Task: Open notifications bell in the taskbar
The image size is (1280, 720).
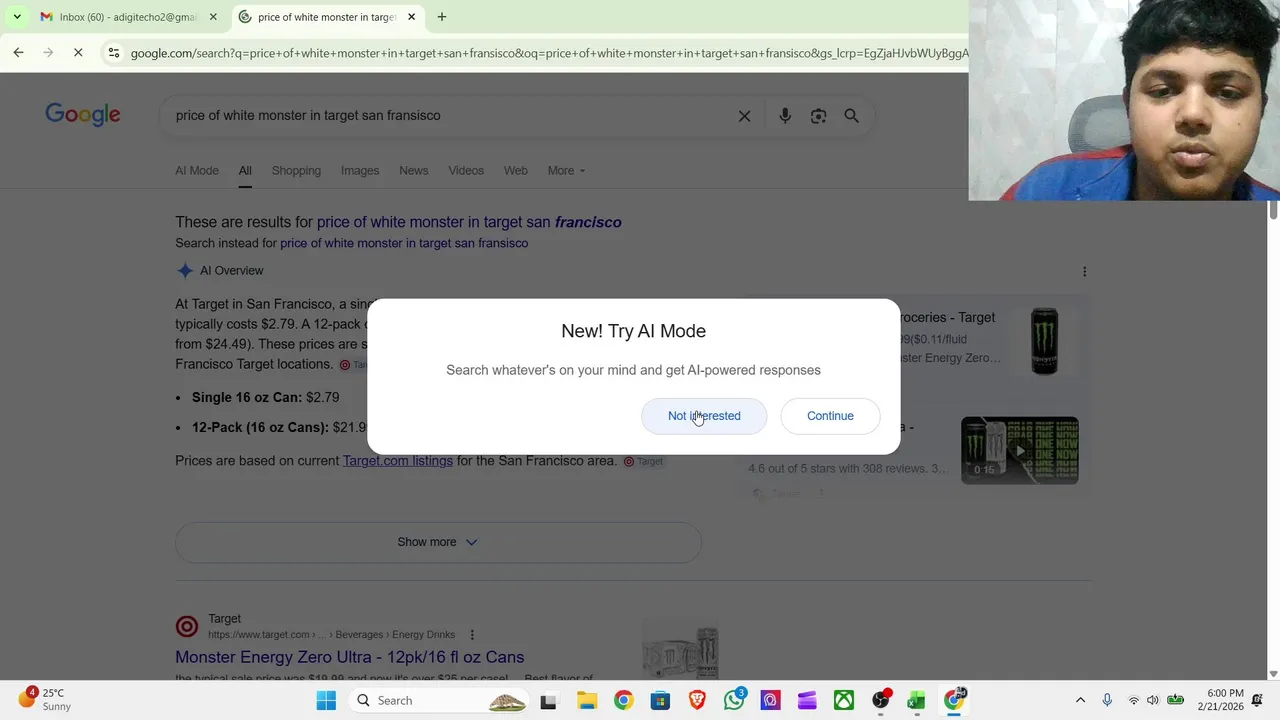Action: click(1257, 701)
